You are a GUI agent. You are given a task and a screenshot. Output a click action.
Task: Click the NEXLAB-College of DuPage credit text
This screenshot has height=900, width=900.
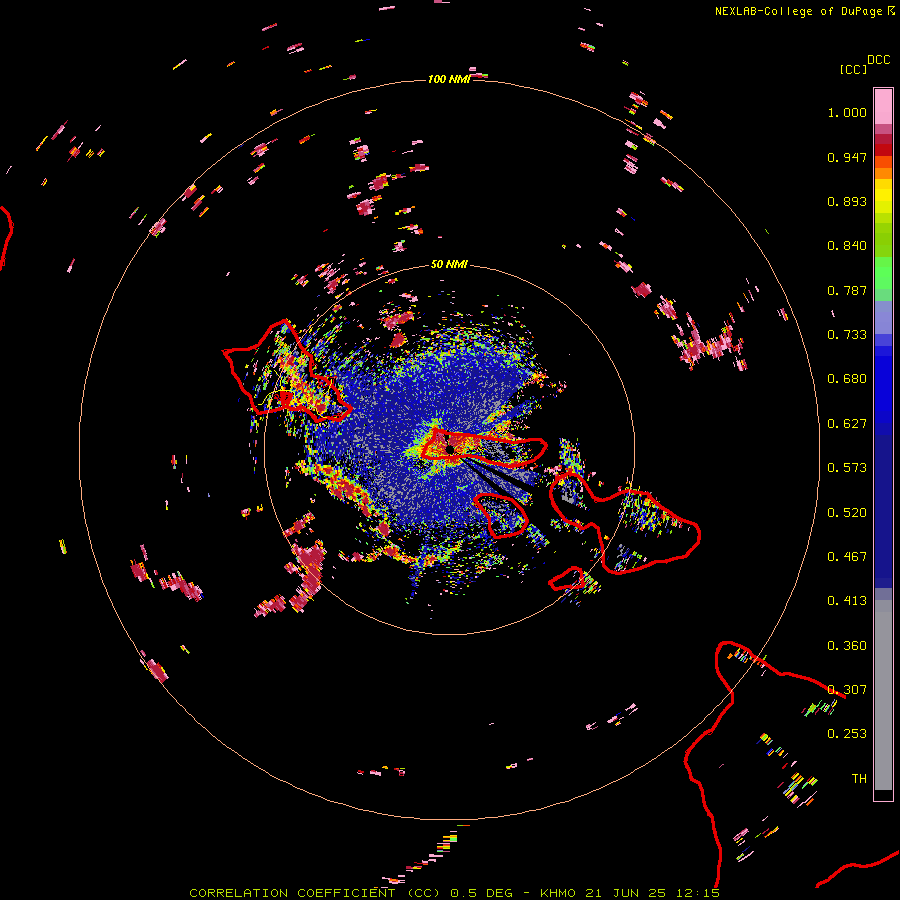(x=800, y=11)
